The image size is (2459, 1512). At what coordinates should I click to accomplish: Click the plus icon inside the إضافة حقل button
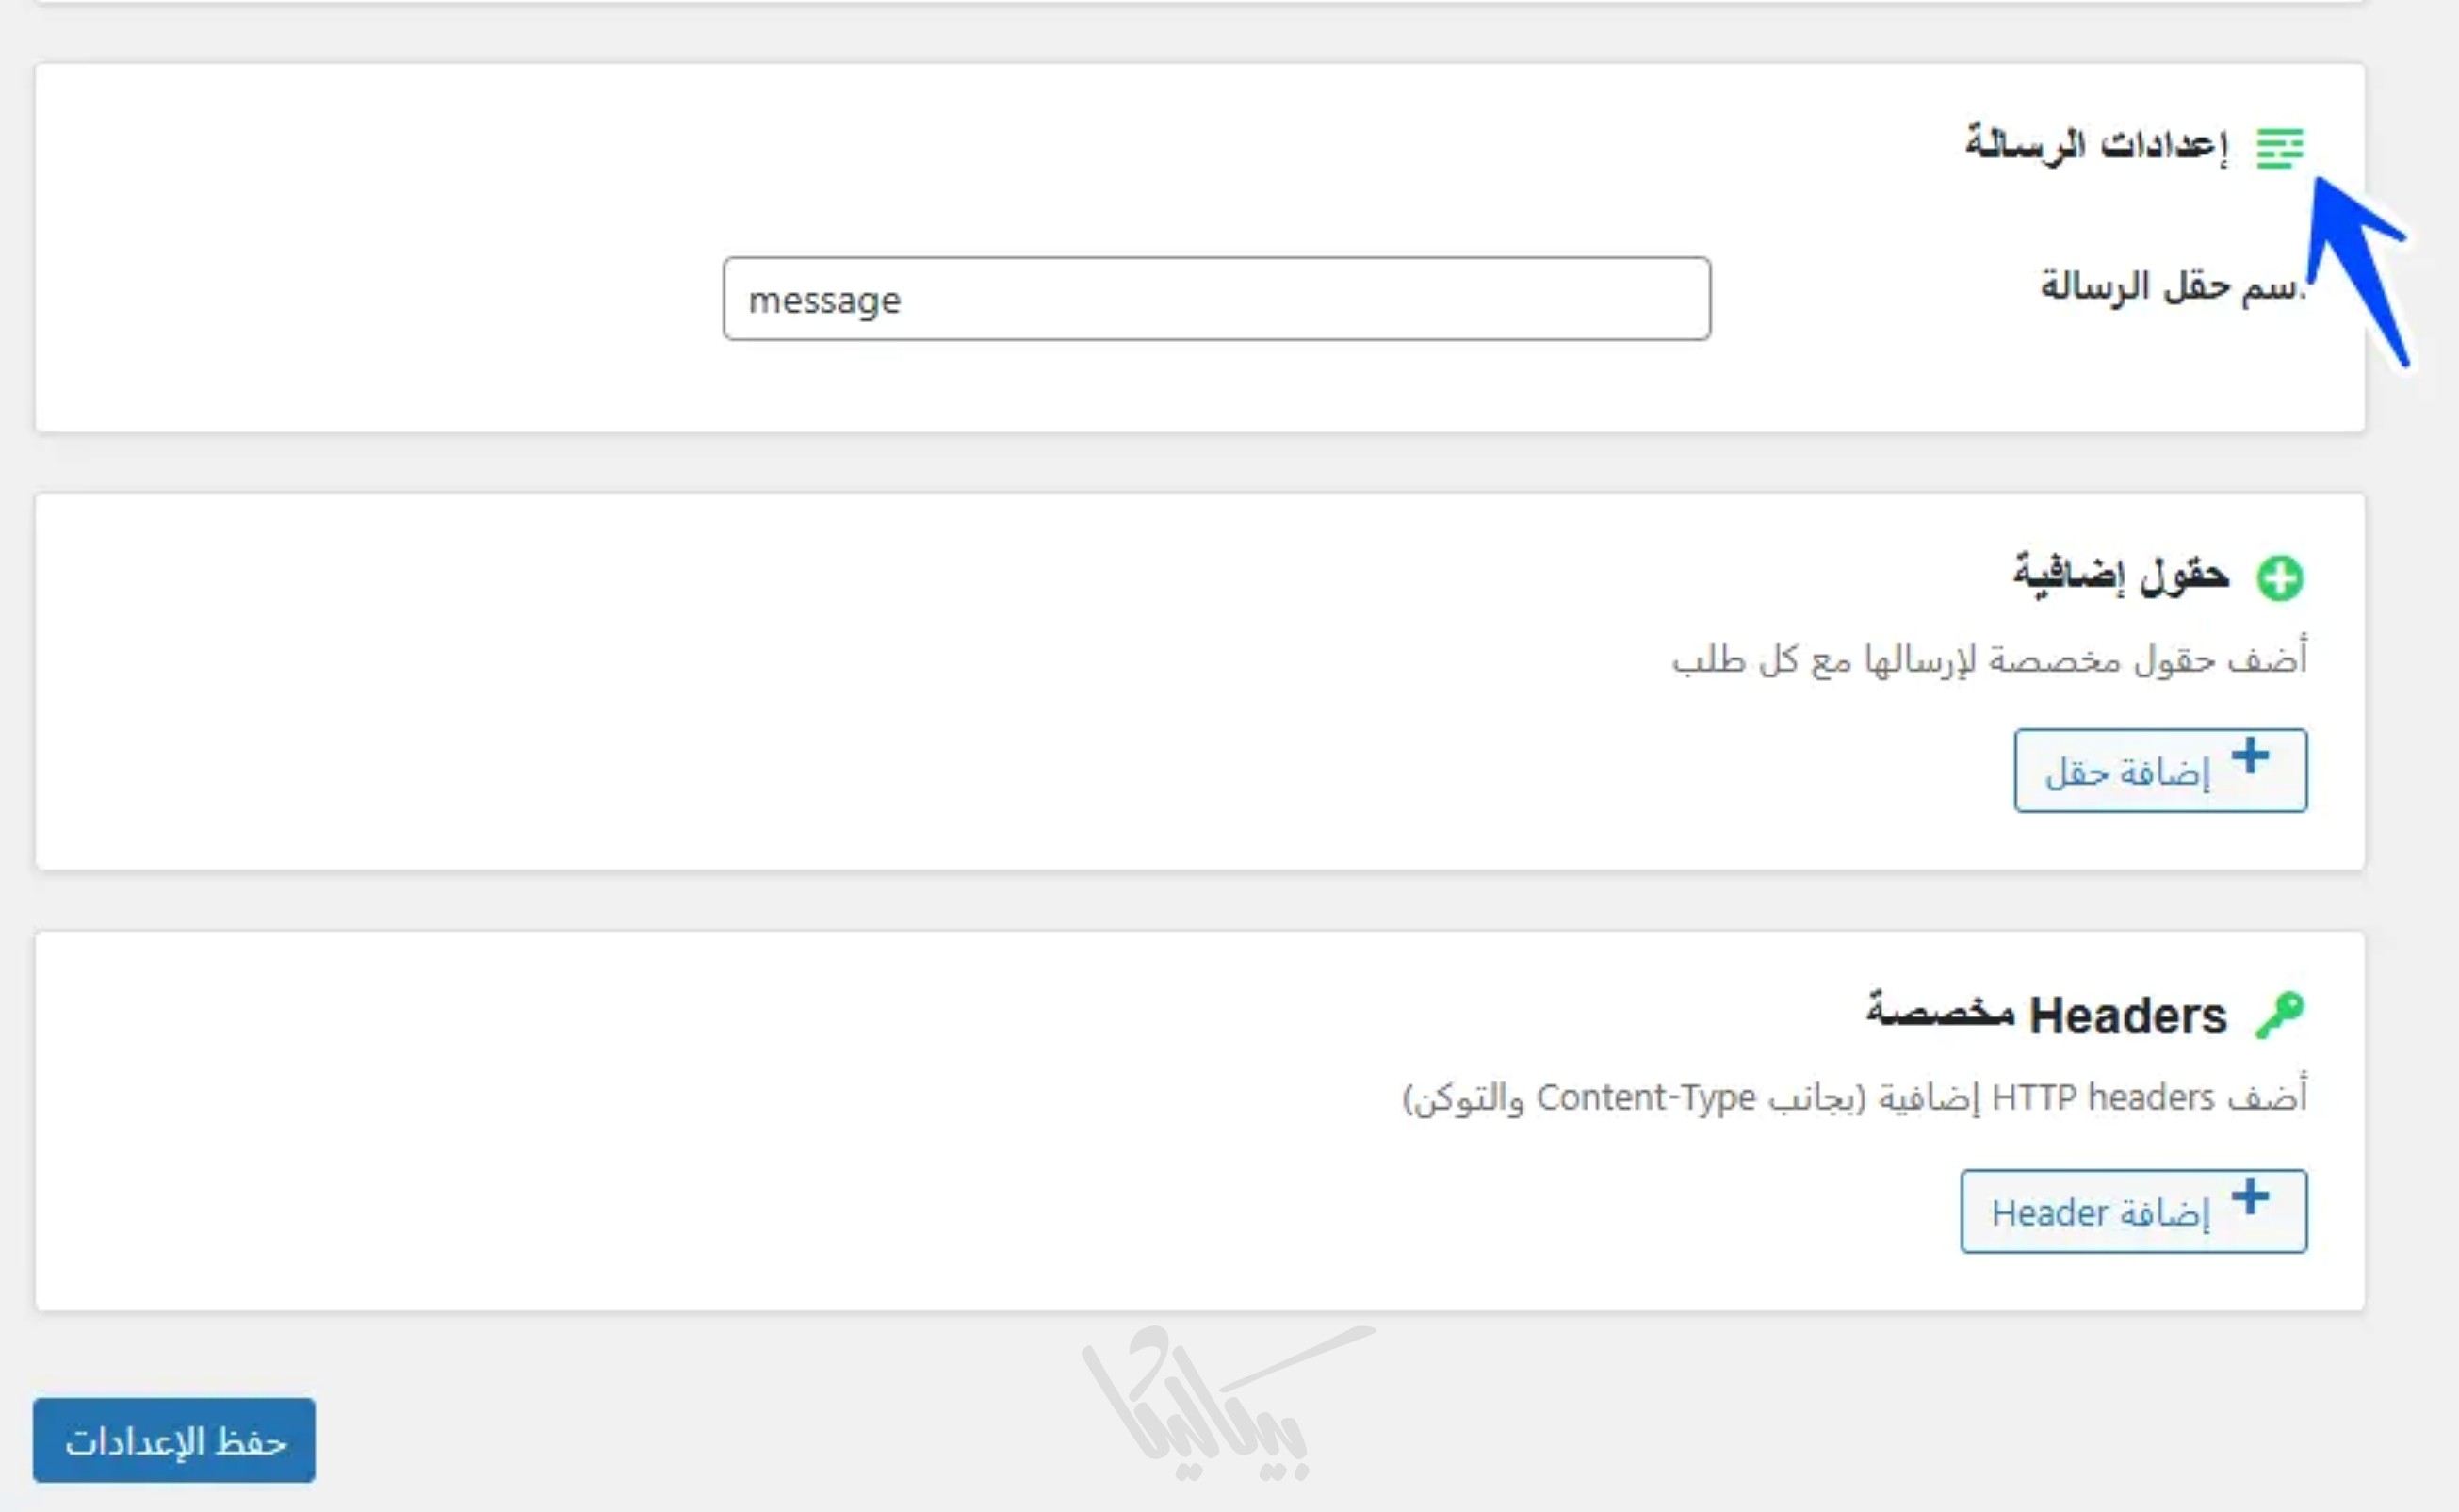tap(2250, 756)
